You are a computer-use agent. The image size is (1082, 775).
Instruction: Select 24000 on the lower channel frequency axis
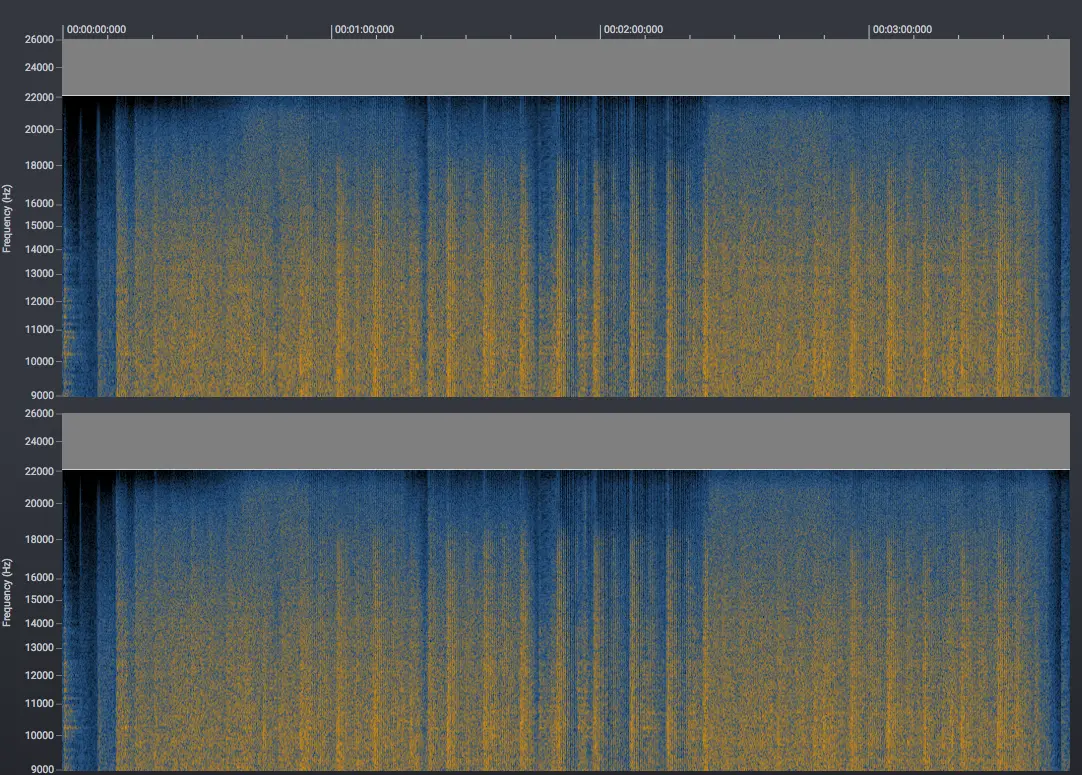40,442
